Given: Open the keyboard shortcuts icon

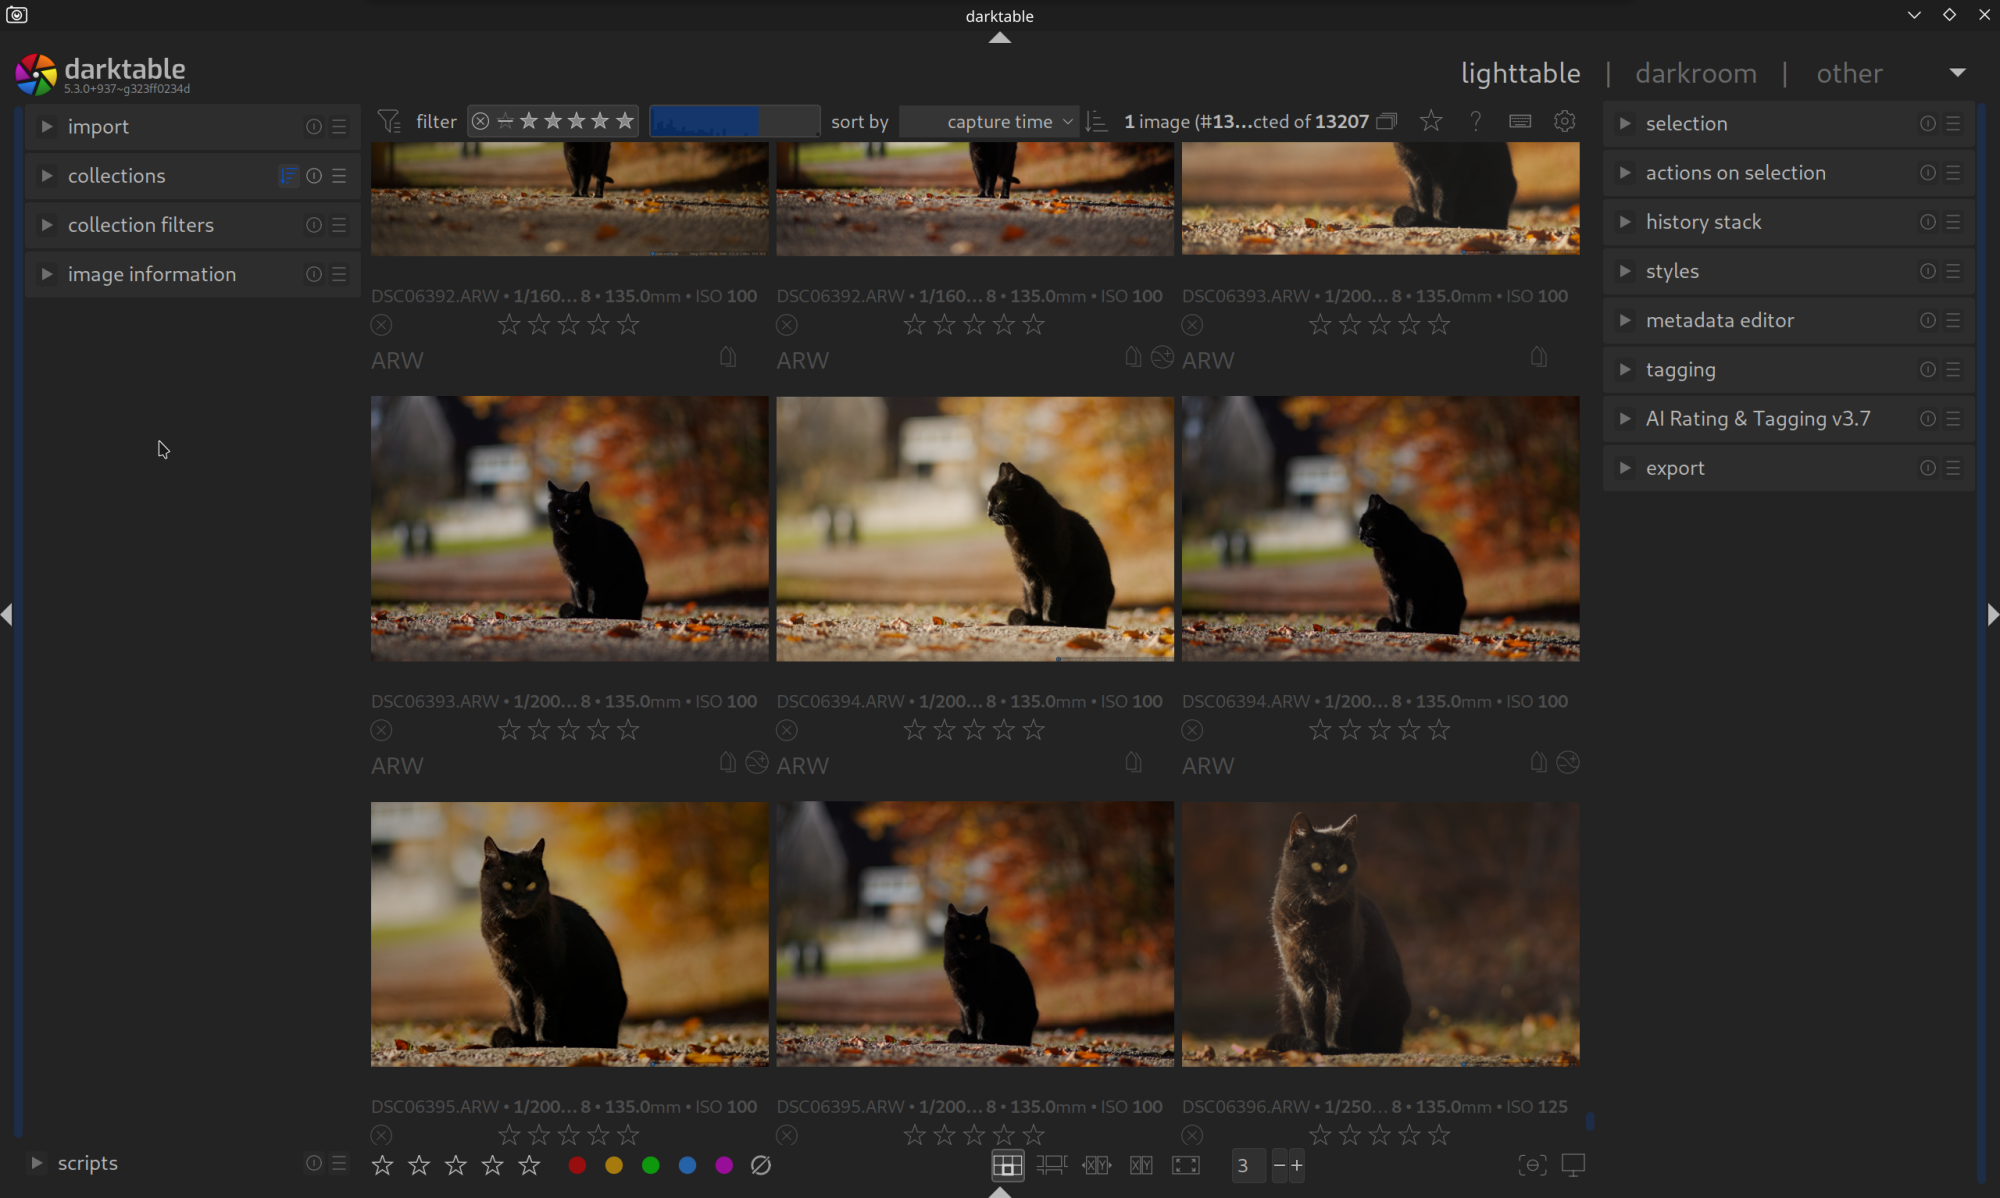Looking at the screenshot, I should click(1520, 121).
